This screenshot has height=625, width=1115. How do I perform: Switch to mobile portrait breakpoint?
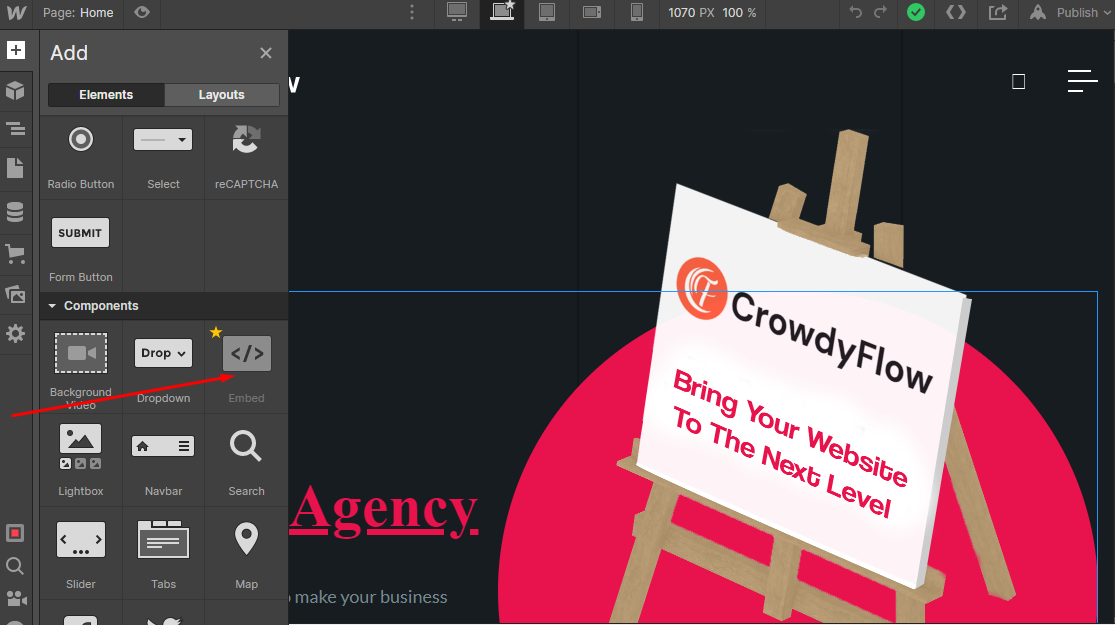click(636, 12)
